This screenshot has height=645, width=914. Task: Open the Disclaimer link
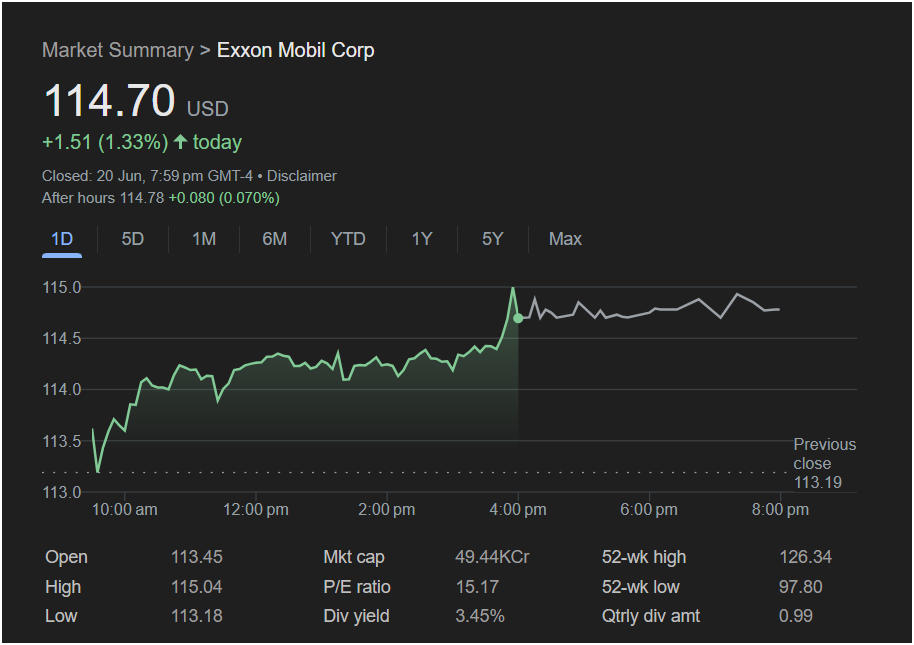click(x=302, y=176)
